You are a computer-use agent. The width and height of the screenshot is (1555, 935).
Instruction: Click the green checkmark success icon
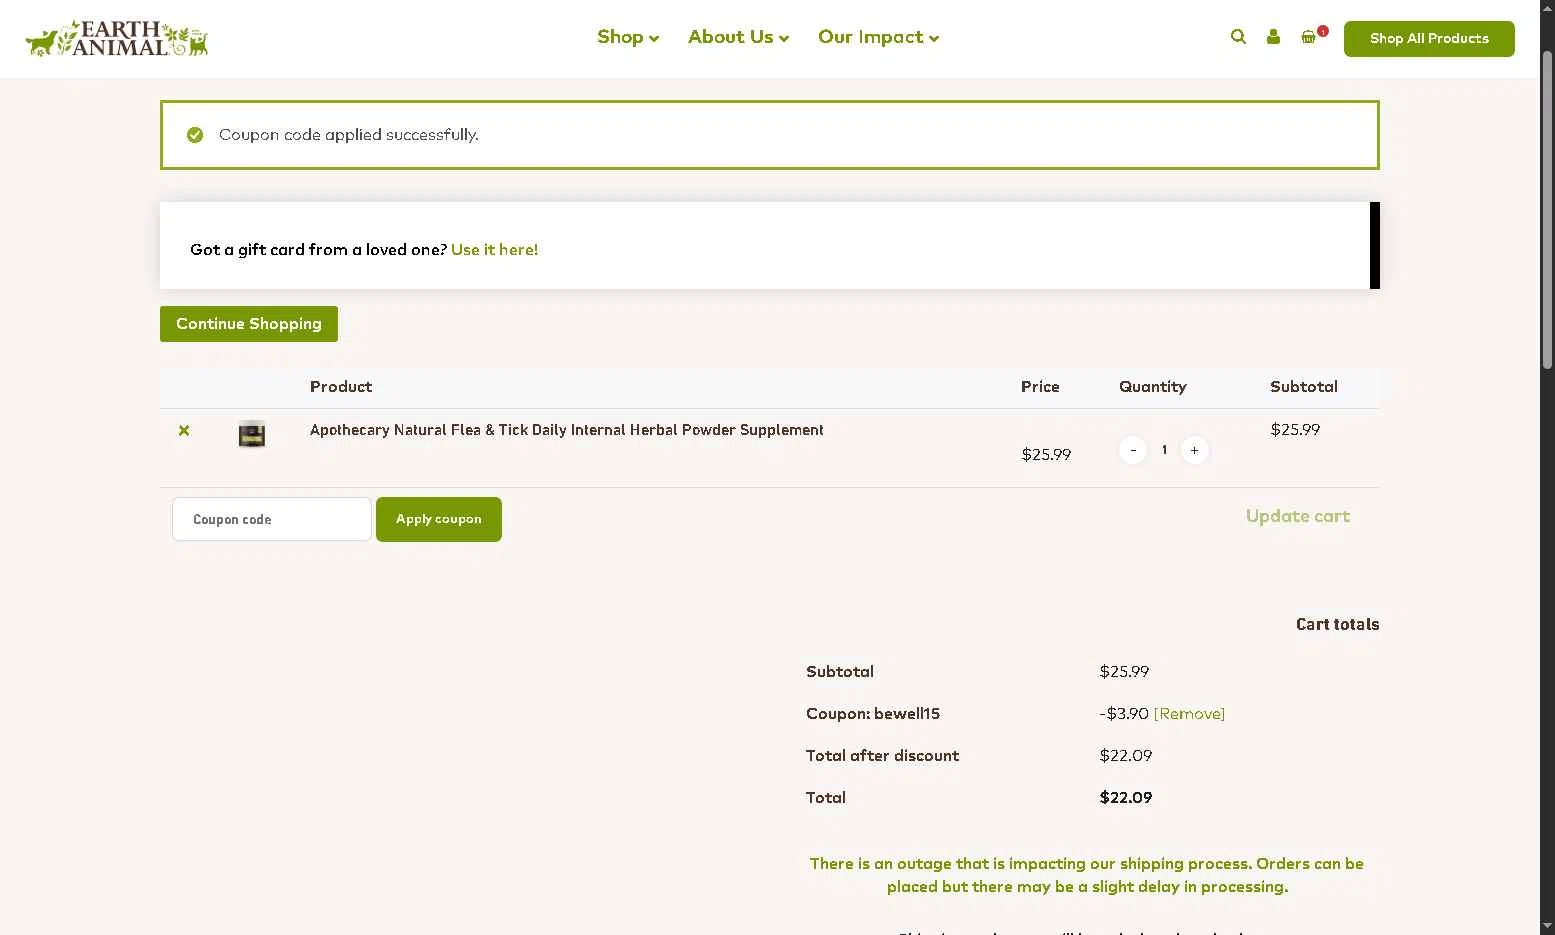pyautogui.click(x=195, y=135)
